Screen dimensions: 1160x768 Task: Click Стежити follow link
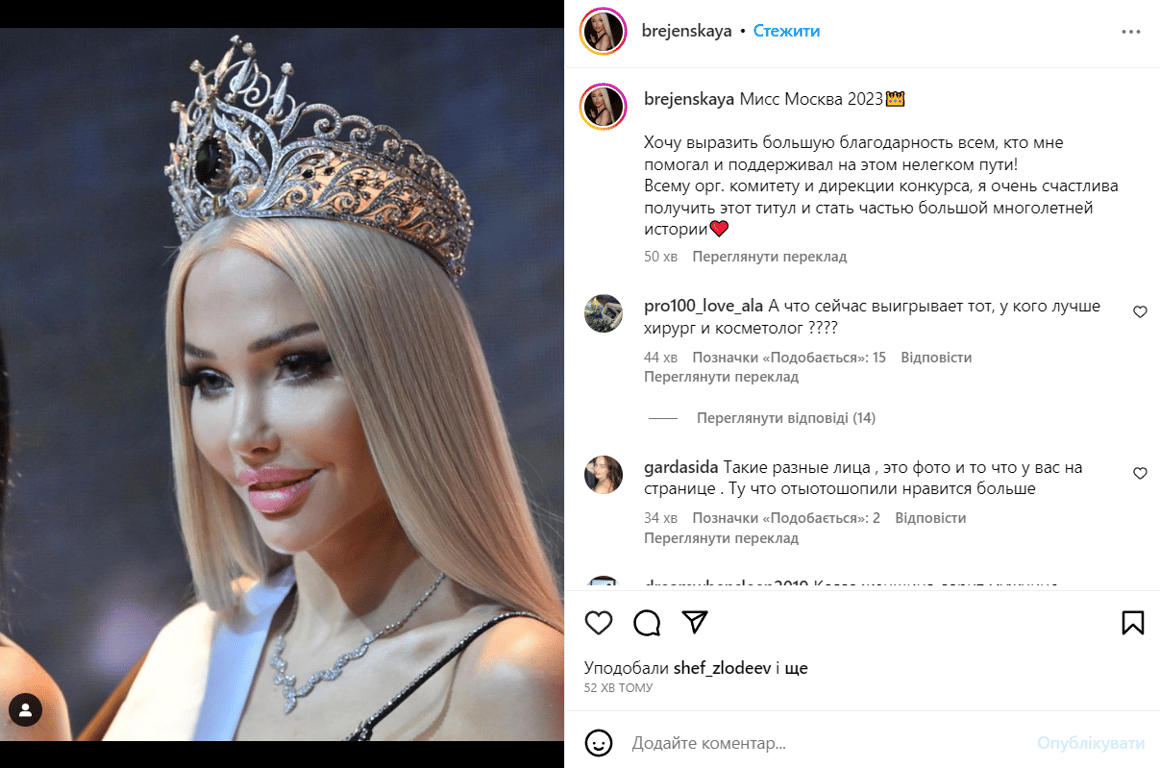pos(786,31)
